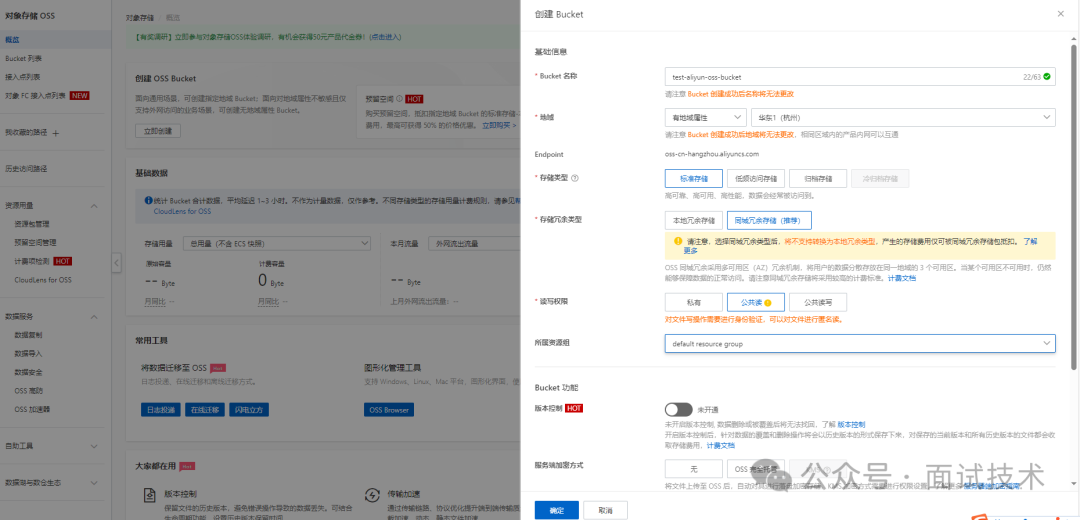1080x520 pixels.
Task: Expand the 自助工具 sidebar section
Action: click(94, 446)
